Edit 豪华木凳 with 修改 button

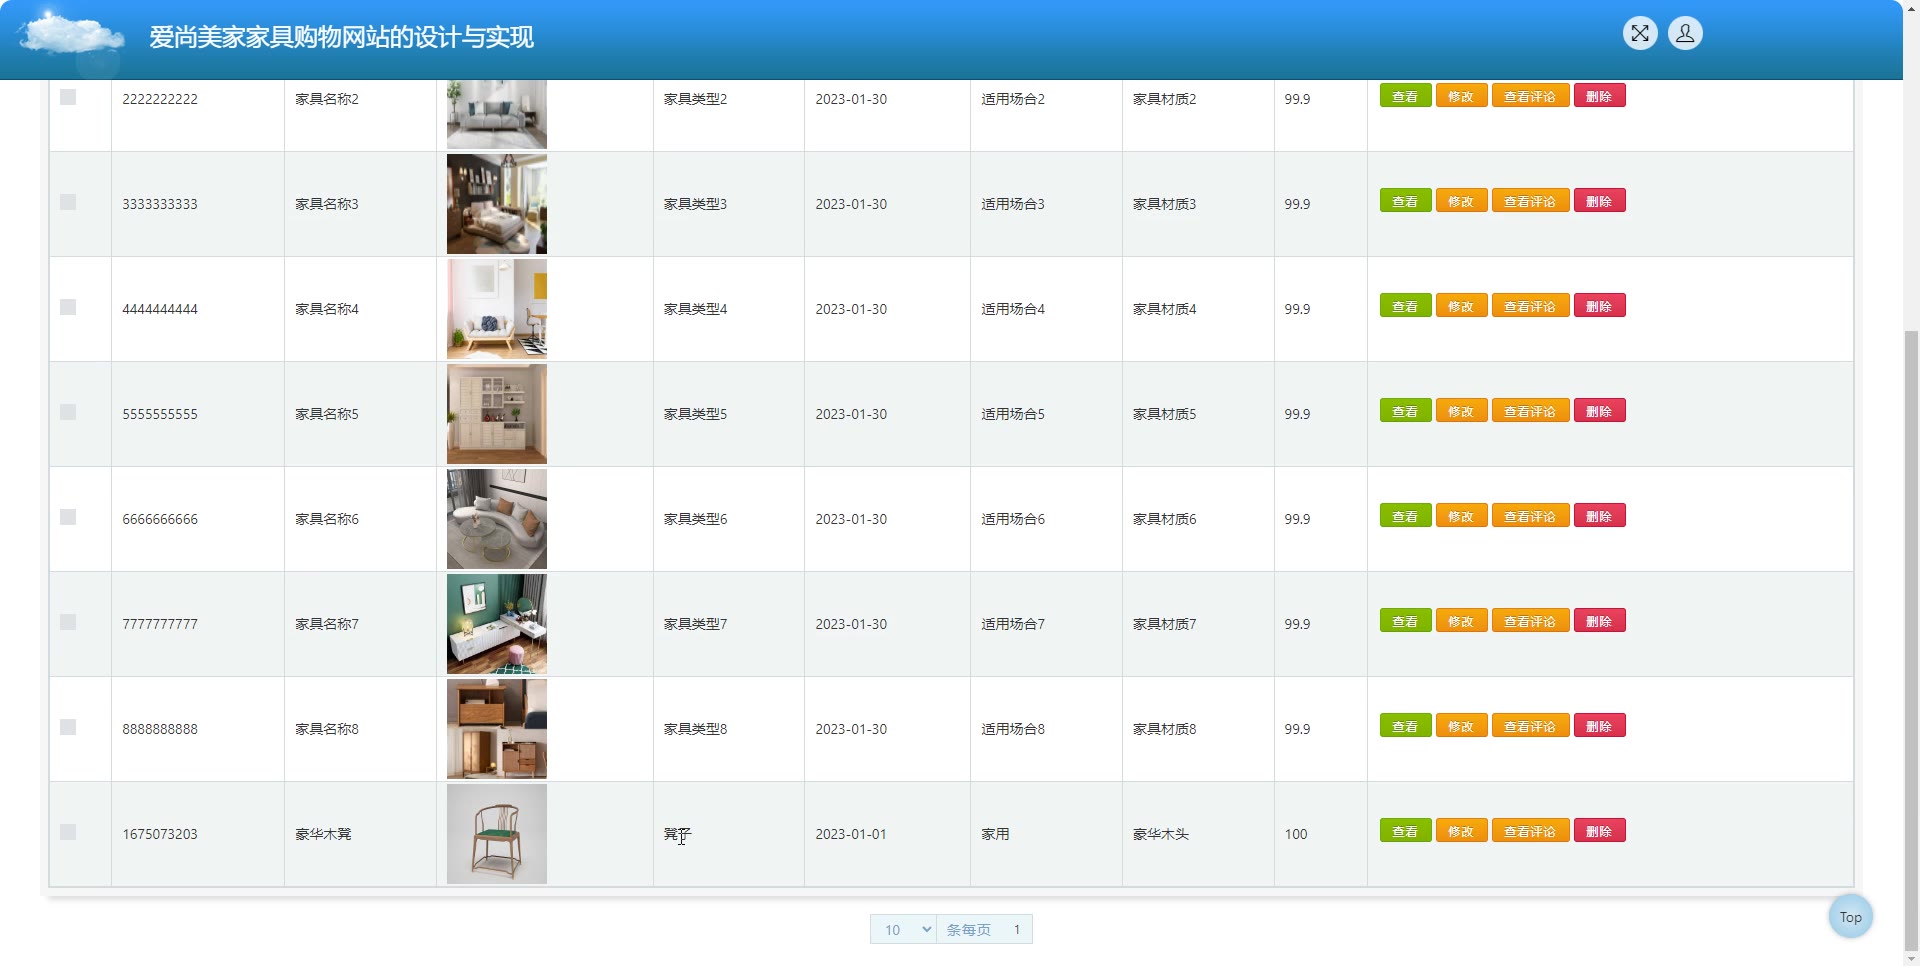[1461, 831]
